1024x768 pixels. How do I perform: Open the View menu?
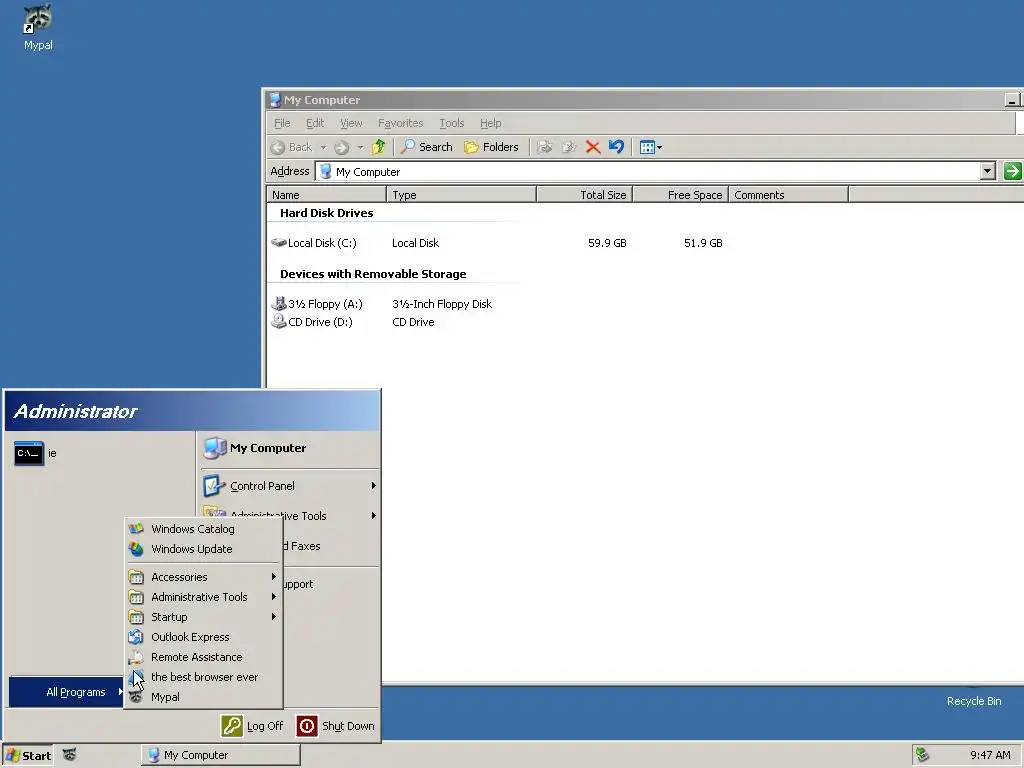click(x=351, y=123)
